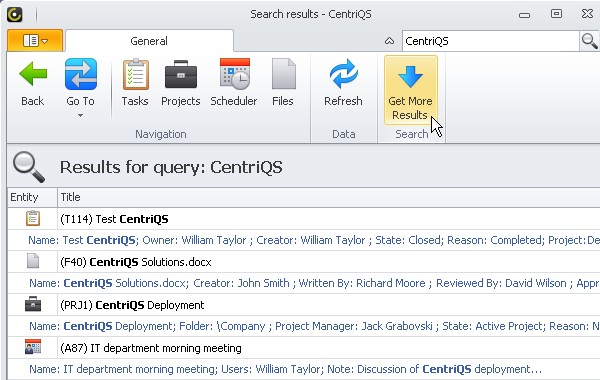Open the Test CentriQS details line
The width and height of the screenshot is (600, 380).
pyautogui.click(x=304, y=240)
